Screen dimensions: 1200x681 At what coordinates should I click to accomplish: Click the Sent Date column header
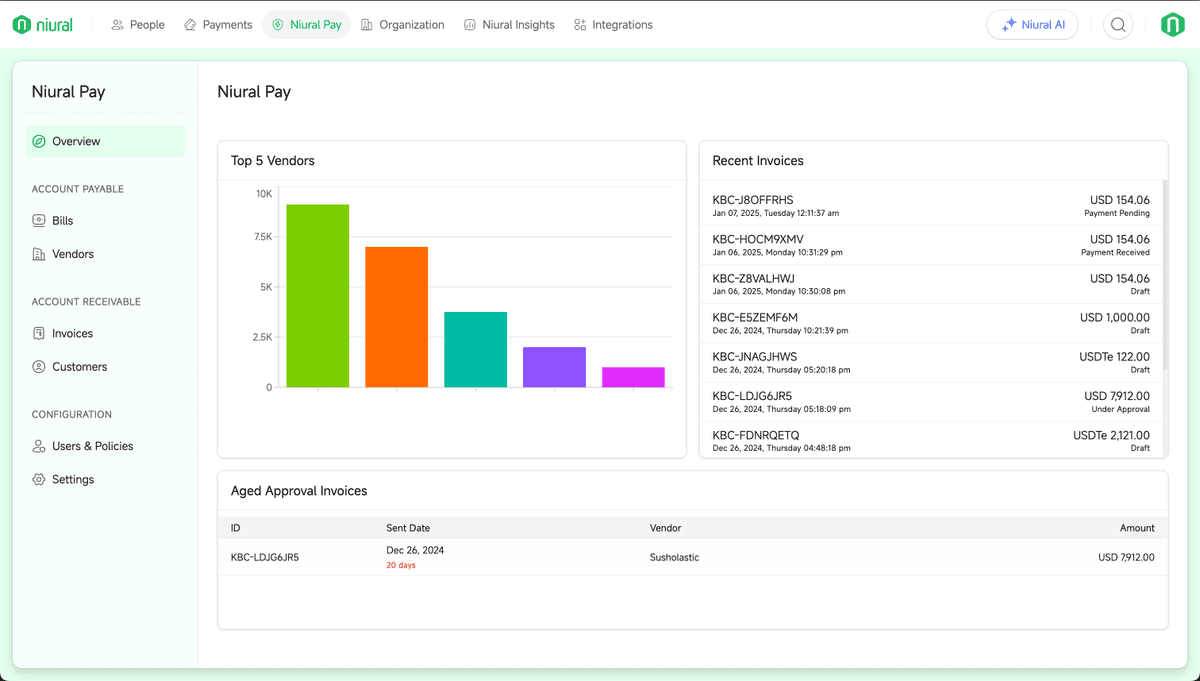click(x=408, y=528)
